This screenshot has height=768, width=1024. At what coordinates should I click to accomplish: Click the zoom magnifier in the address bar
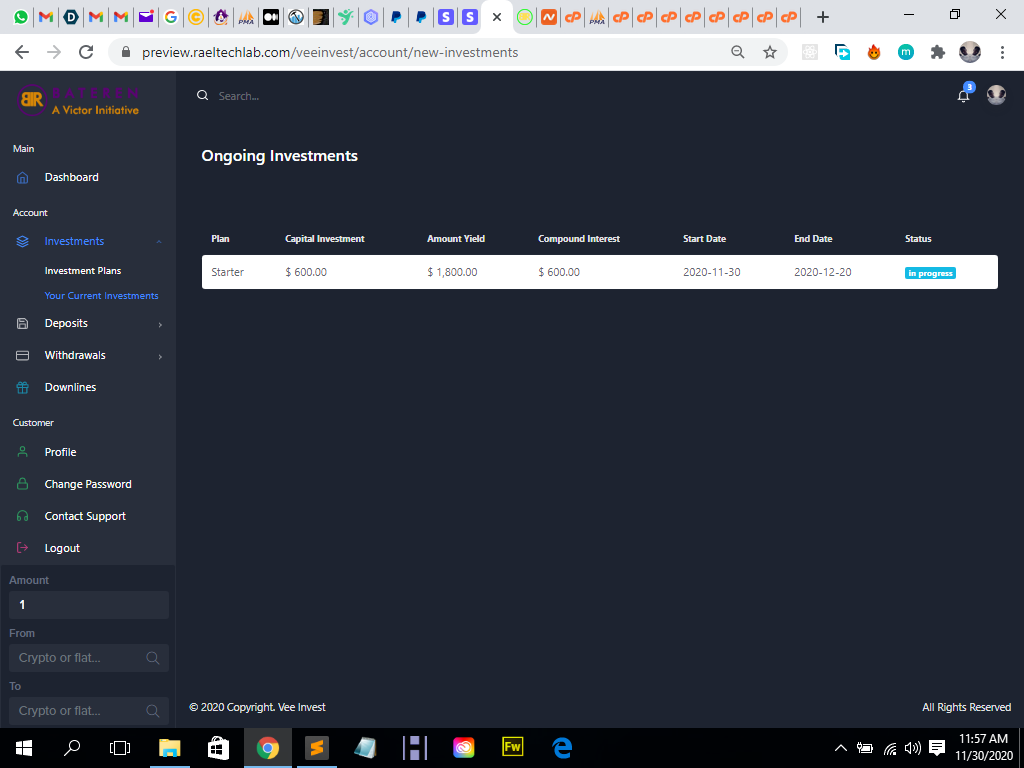737,52
